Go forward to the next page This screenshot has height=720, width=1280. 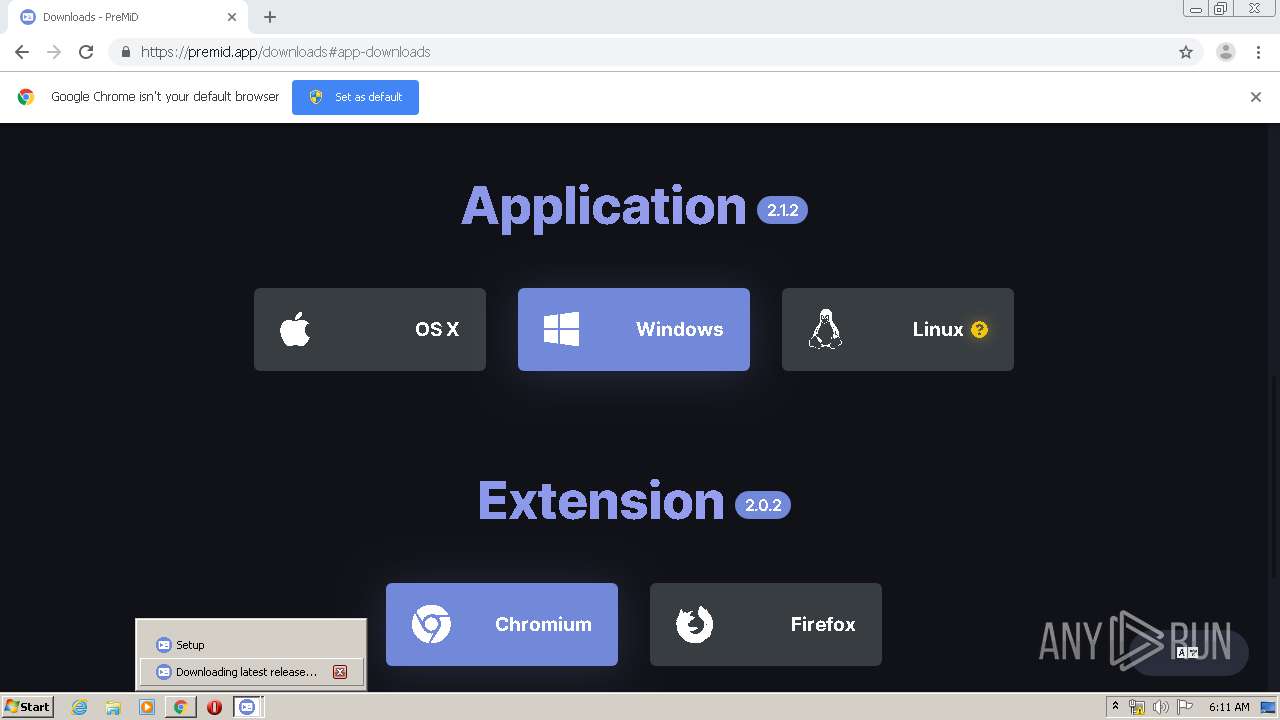pyautogui.click(x=54, y=52)
